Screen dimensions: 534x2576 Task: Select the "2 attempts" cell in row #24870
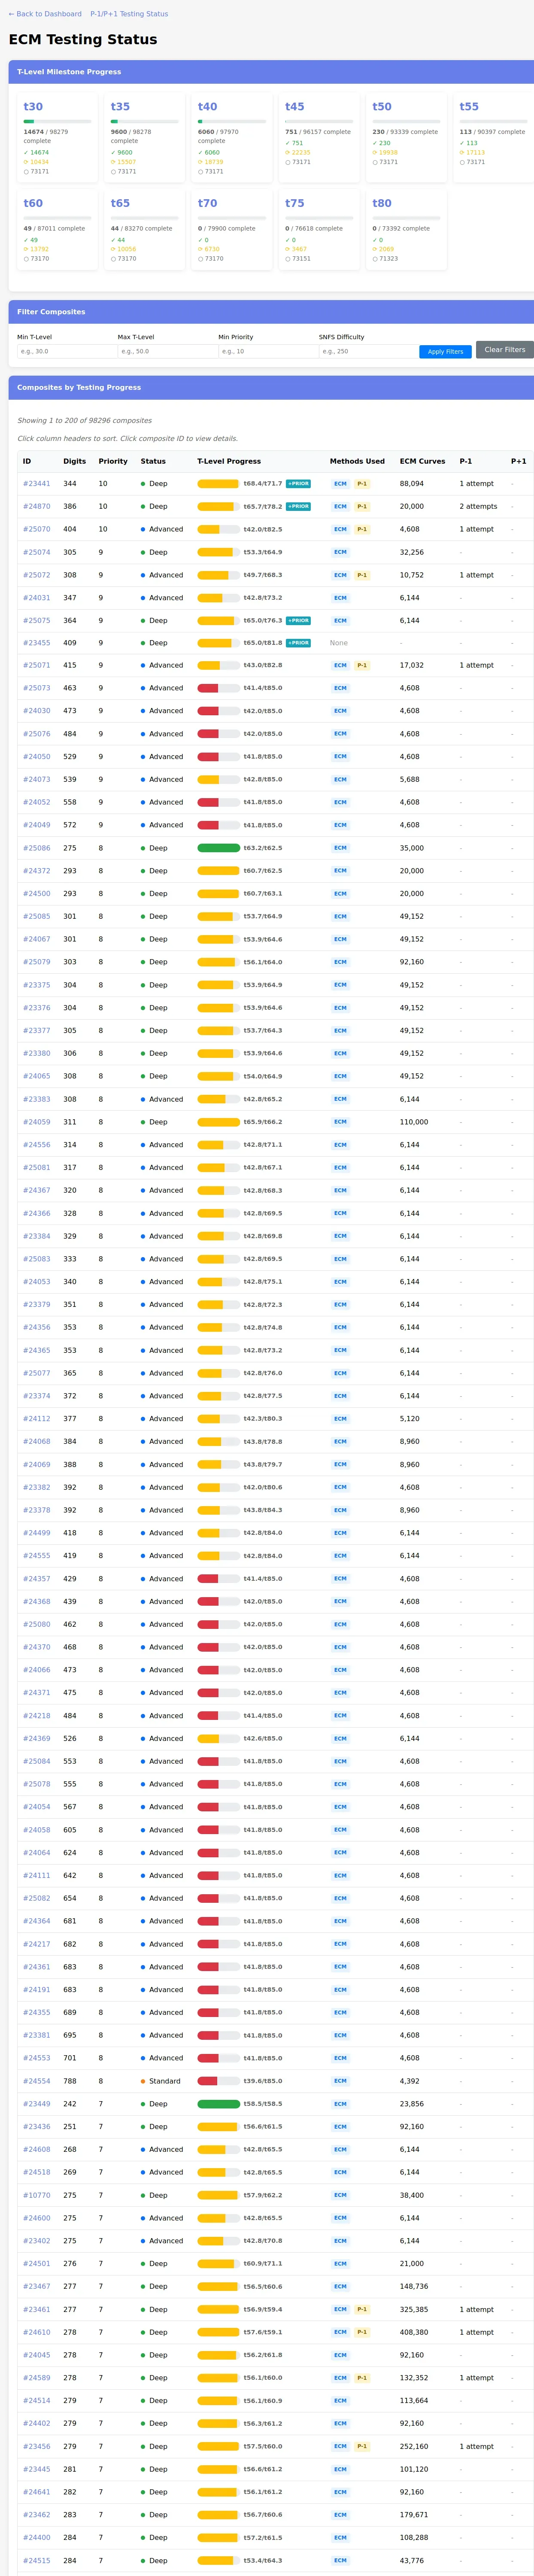[x=478, y=507]
